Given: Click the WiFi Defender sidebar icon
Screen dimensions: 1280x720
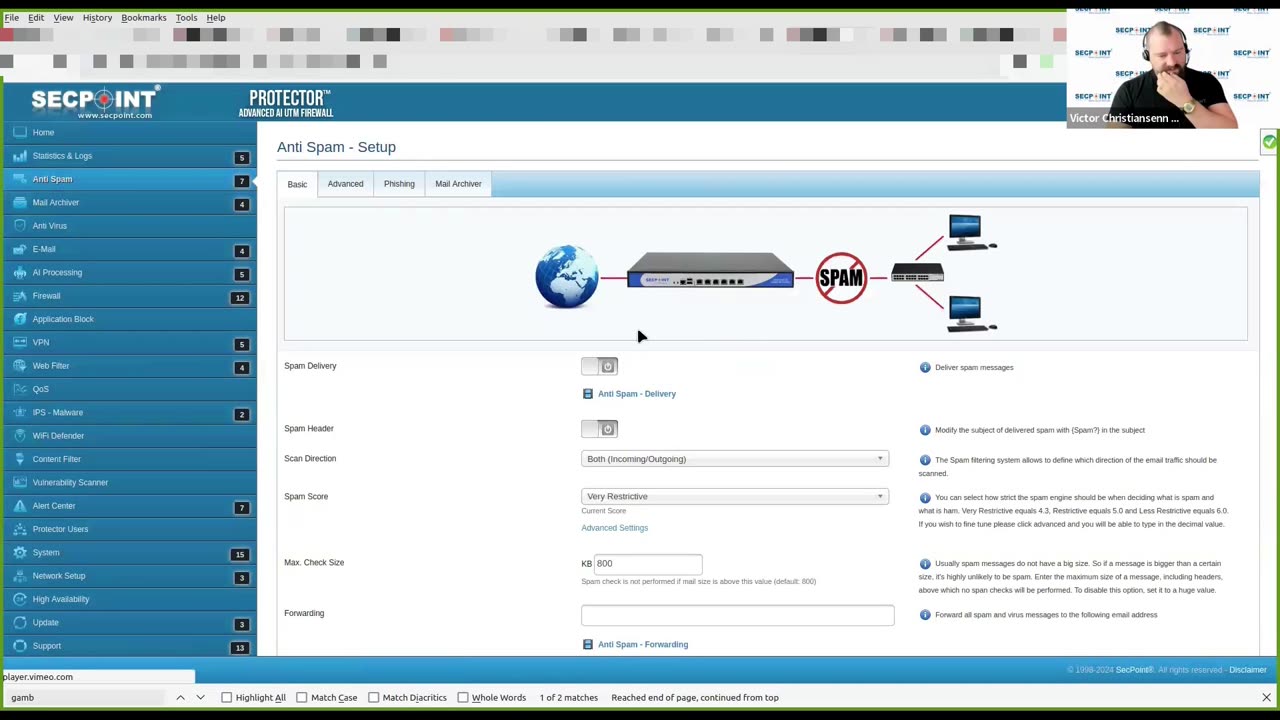Looking at the screenshot, I should (20, 436).
